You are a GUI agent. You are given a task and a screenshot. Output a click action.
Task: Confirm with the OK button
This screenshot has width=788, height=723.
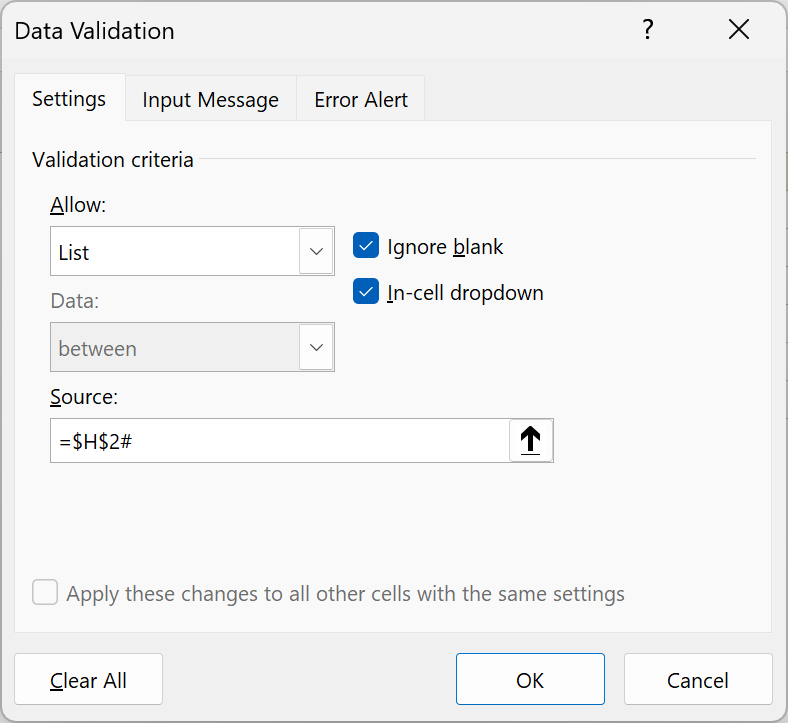tap(530, 679)
